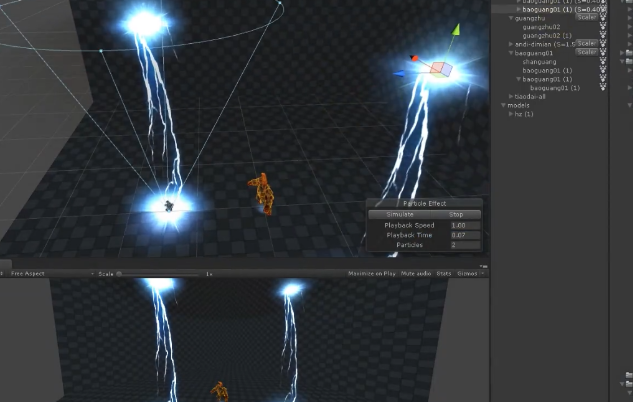The width and height of the screenshot is (633, 402).
Task: Click the game view Scale slider handle
Action: tap(119, 274)
